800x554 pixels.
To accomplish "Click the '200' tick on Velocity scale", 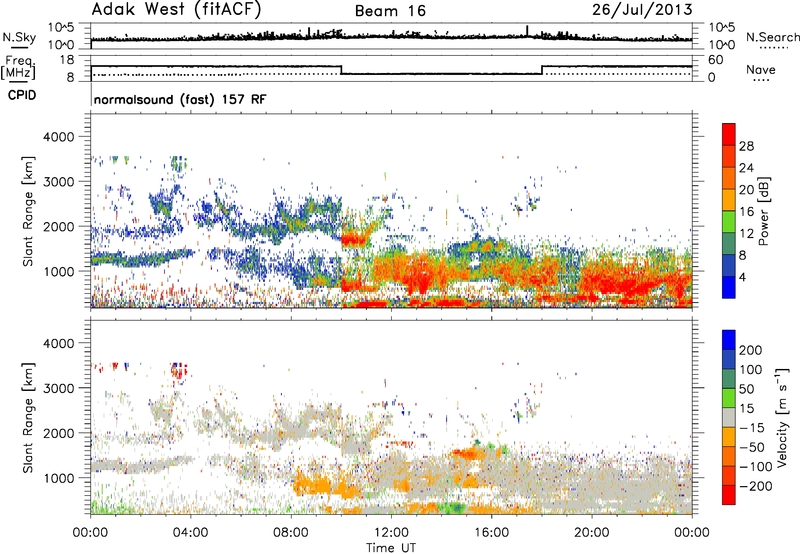I will pos(751,350).
